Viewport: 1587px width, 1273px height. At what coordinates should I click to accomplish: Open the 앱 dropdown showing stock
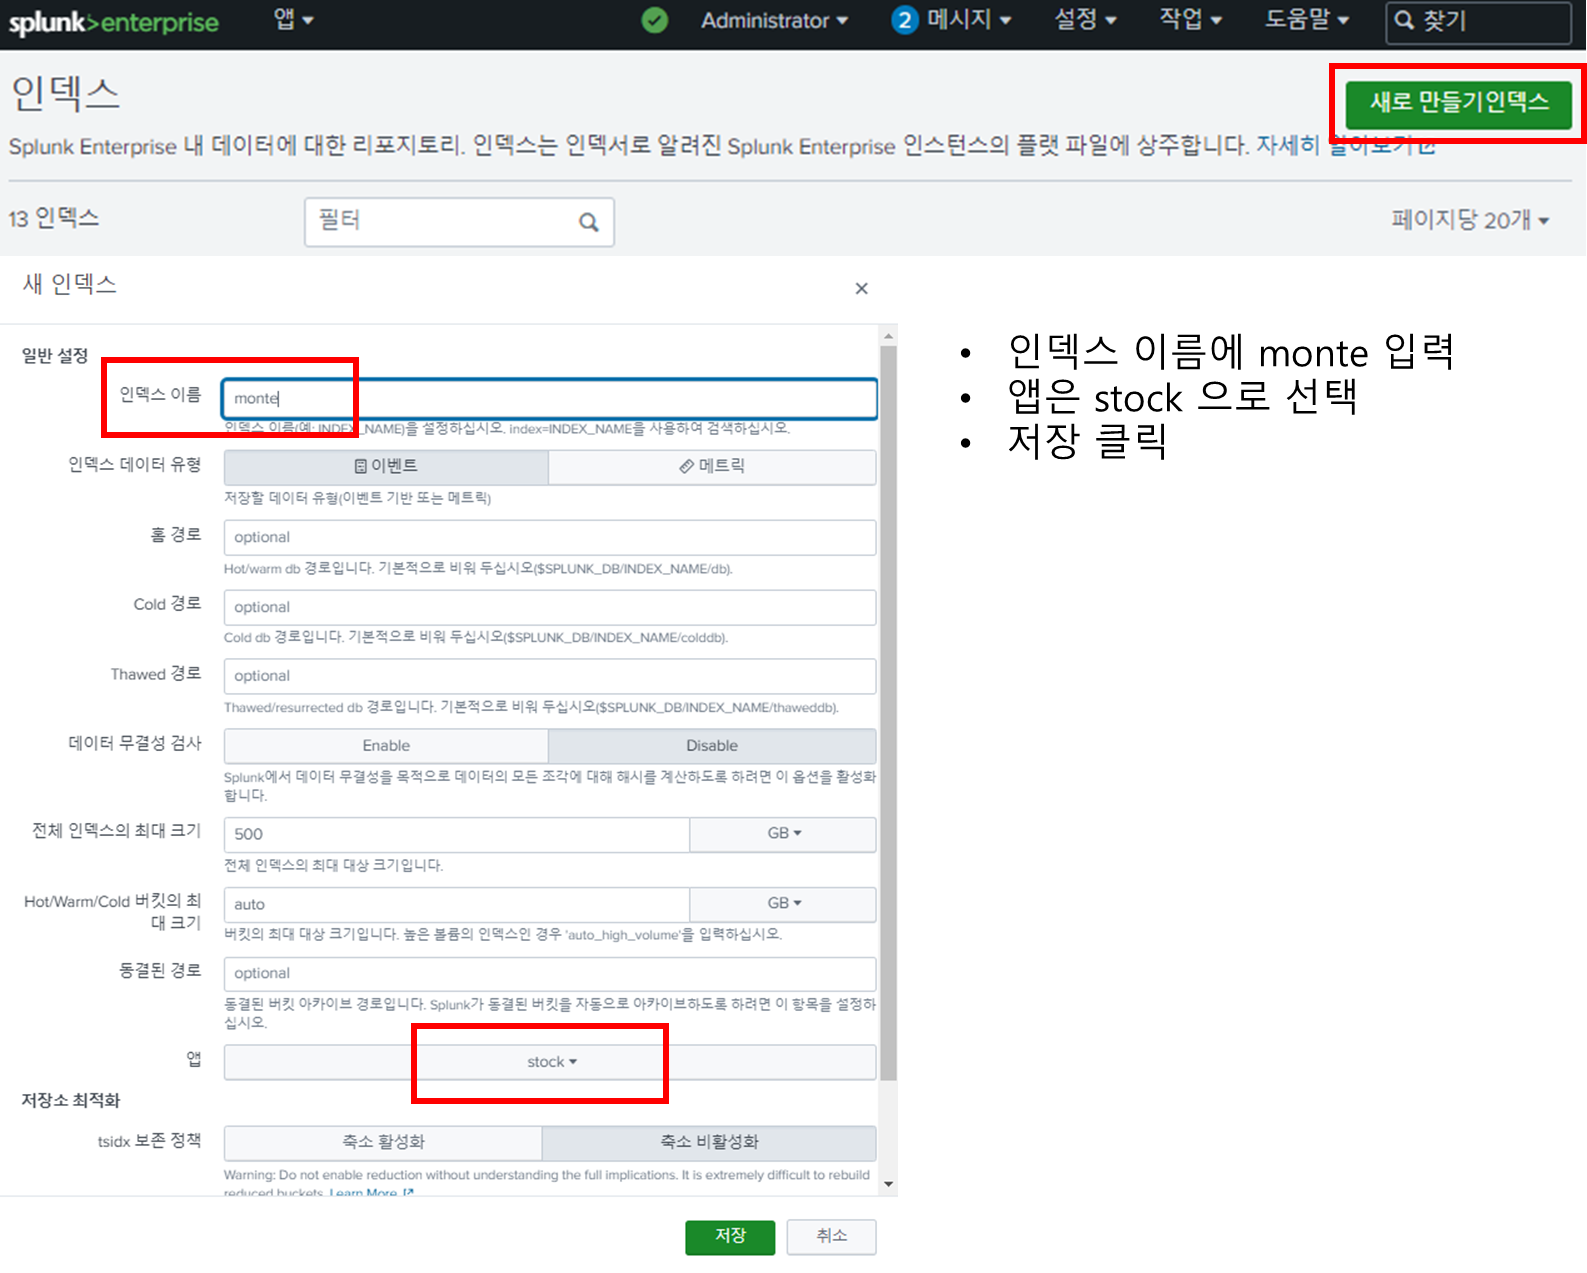coord(550,1062)
